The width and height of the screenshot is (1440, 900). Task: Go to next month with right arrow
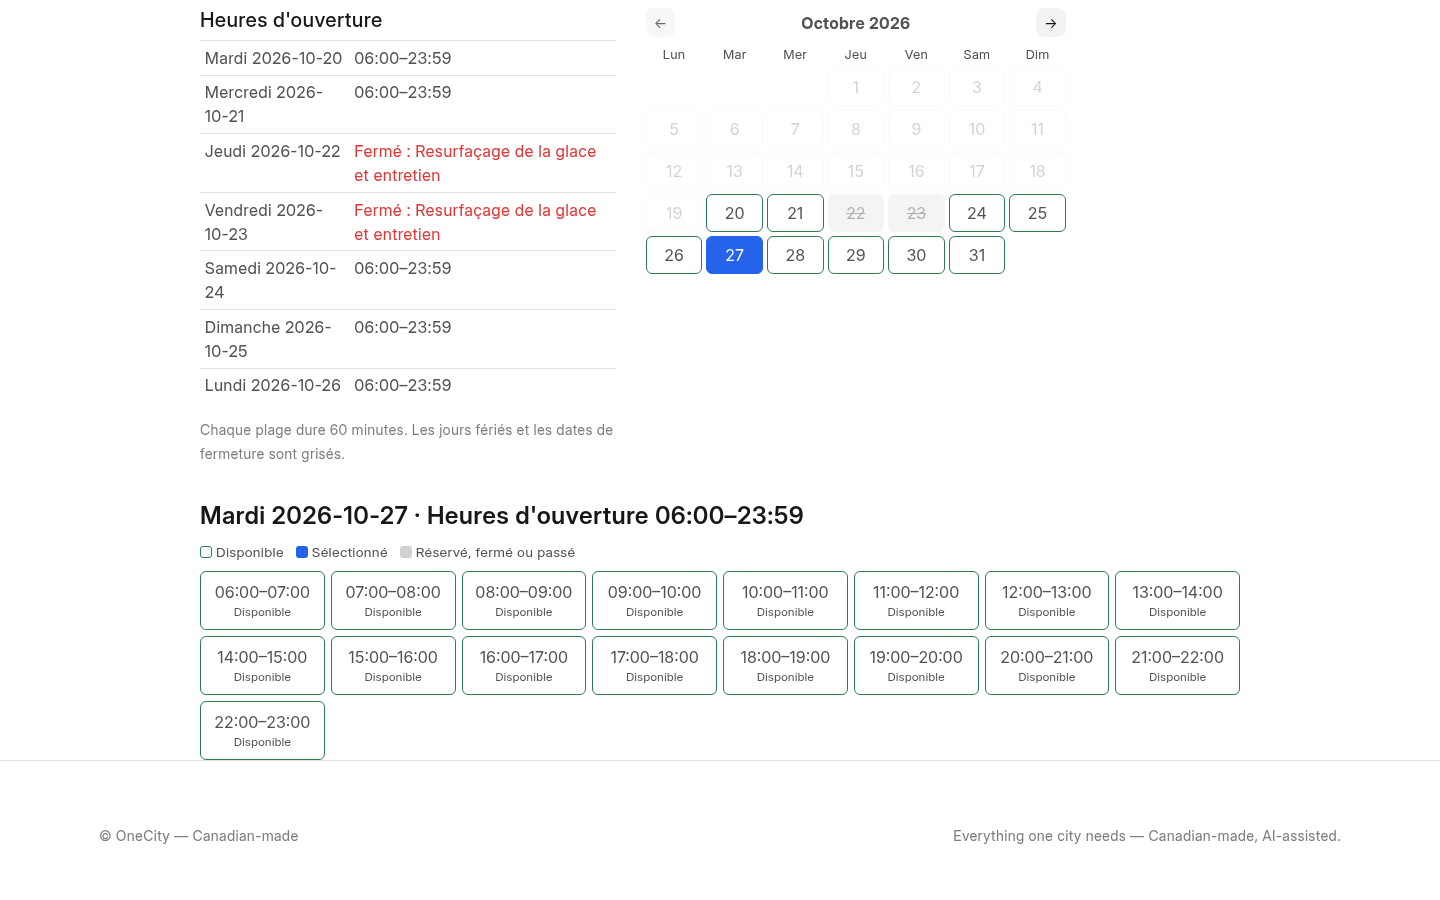coord(1051,23)
